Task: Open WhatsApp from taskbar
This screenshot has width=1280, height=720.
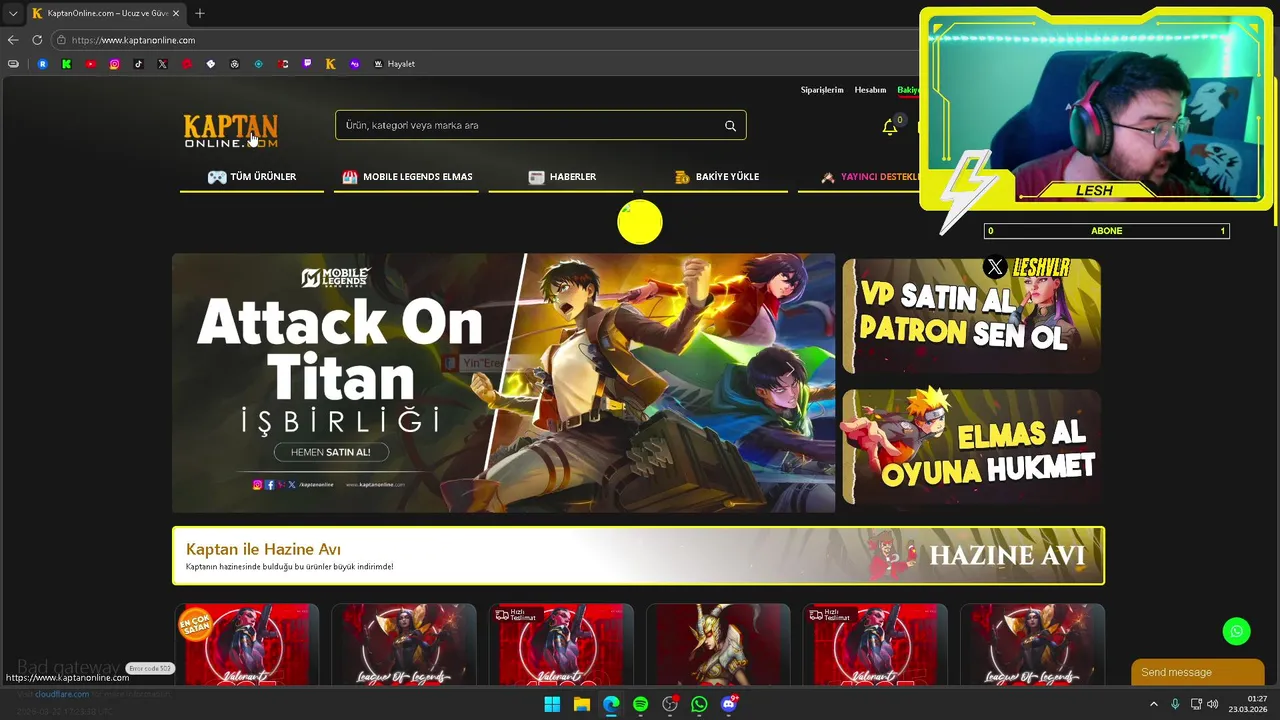Action: [x=700, y=704]
